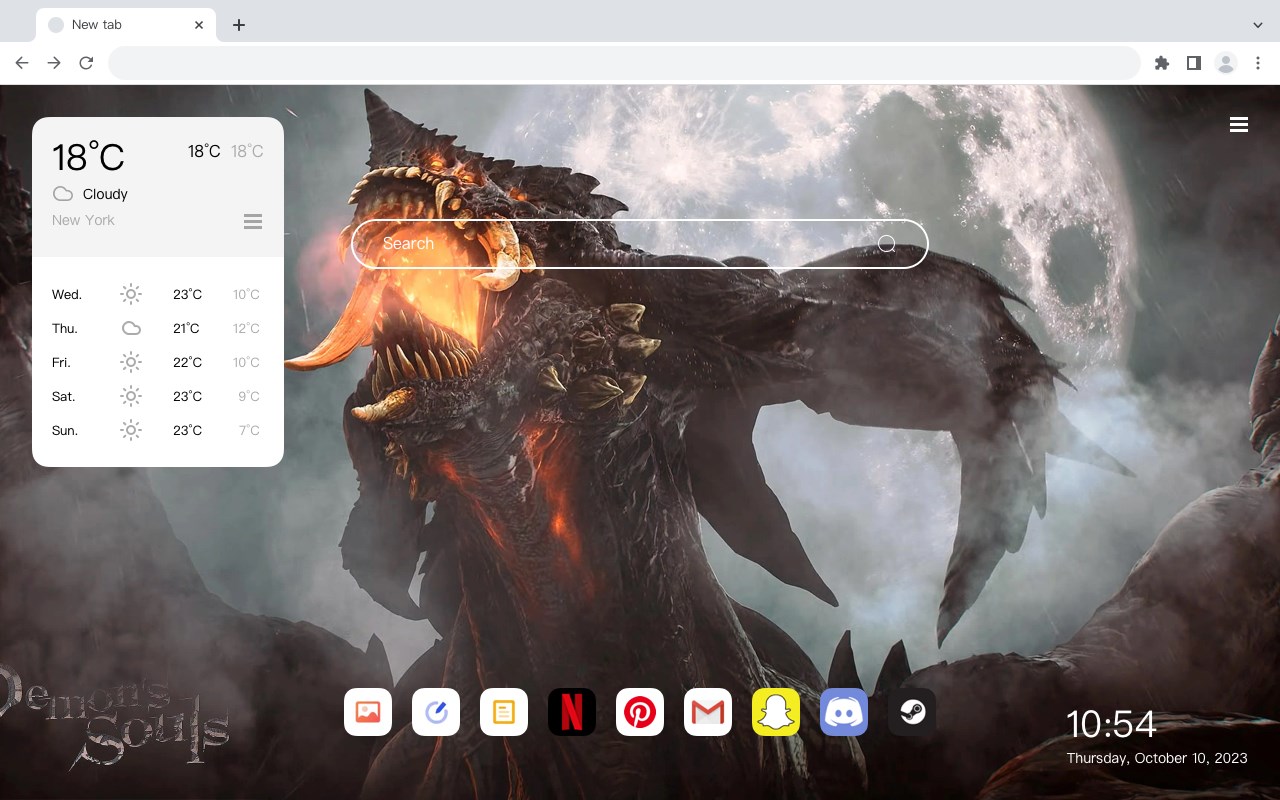This screenshot has width=1280, height=800.
Task: Open the Pinterest shortcut
Action: pos(640,712)
